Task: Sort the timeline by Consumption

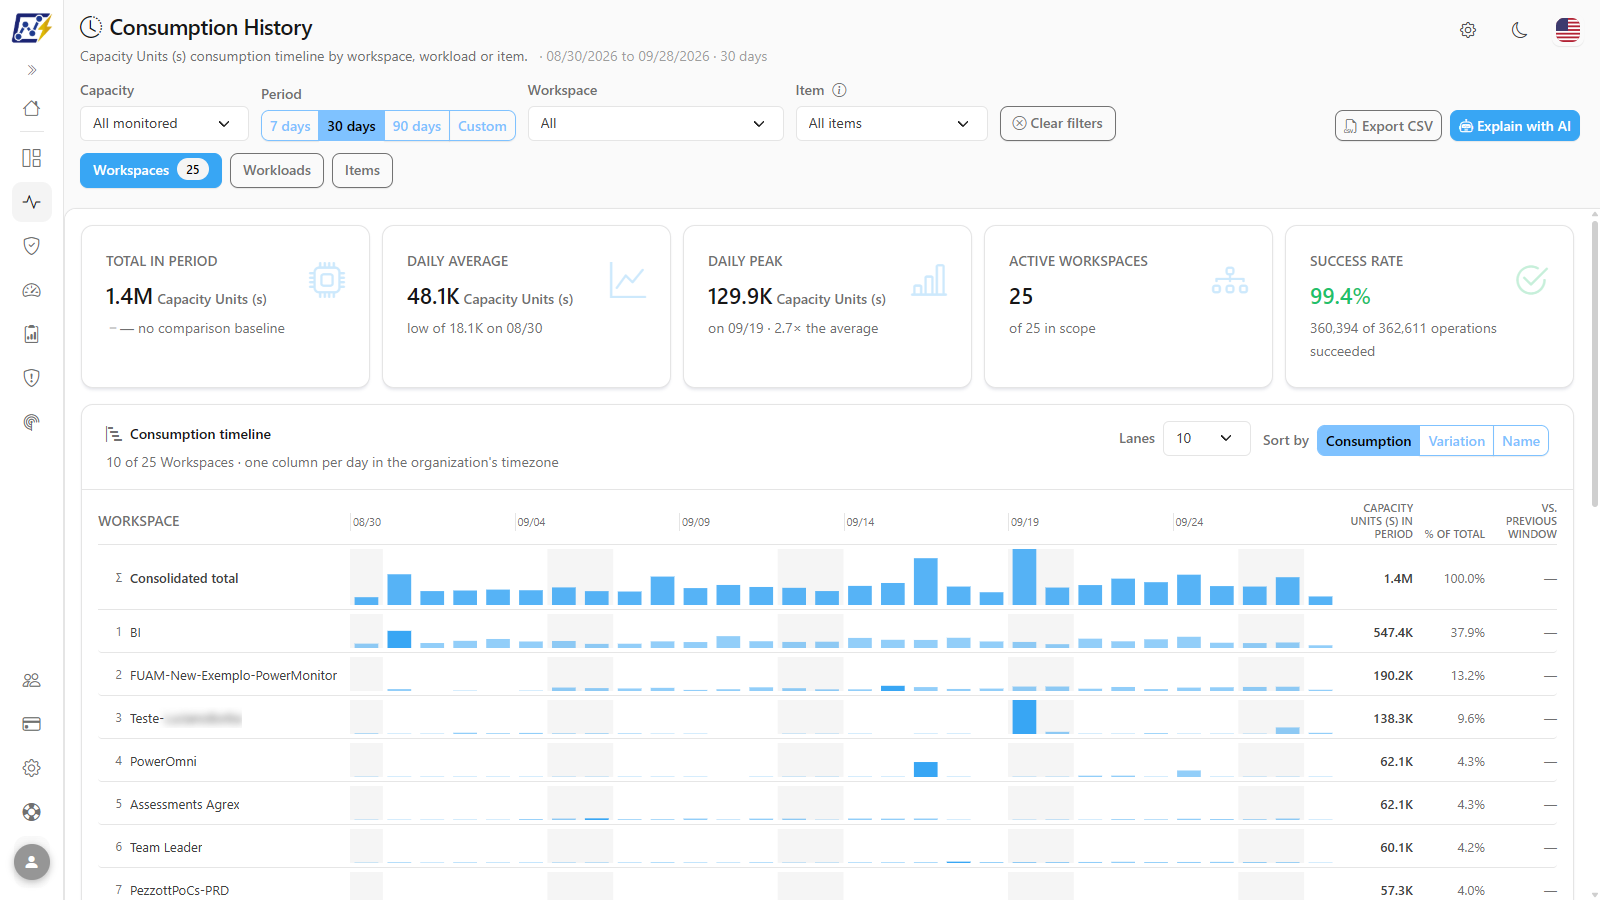Action: point(1368,441)
